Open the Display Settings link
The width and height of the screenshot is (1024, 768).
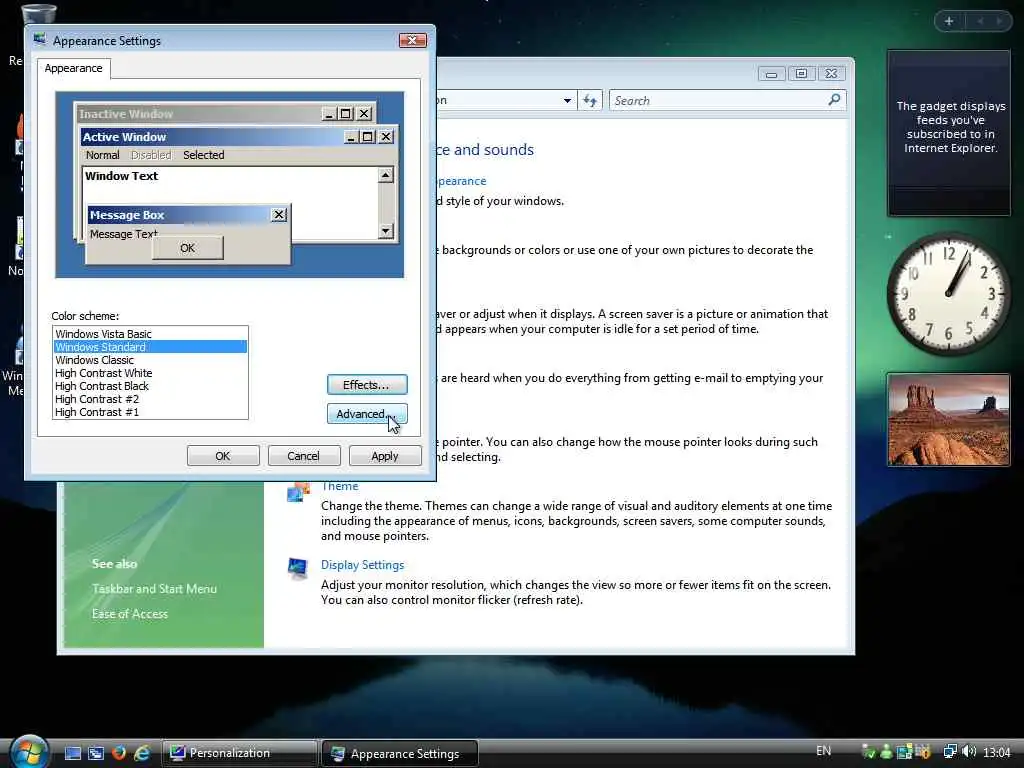point(362,565)
